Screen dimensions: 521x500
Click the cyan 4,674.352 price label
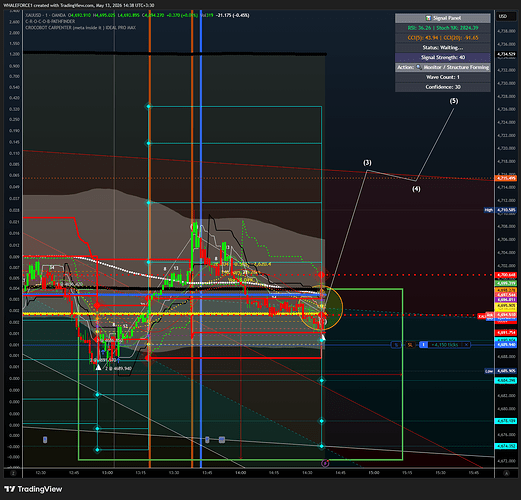(506, 446)
